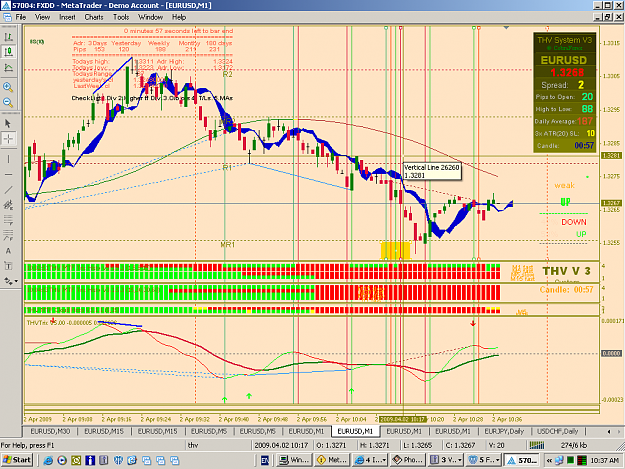Click status bar close price C: 1.3267
This screenshot has width=625, height=469.
(460, 445)
